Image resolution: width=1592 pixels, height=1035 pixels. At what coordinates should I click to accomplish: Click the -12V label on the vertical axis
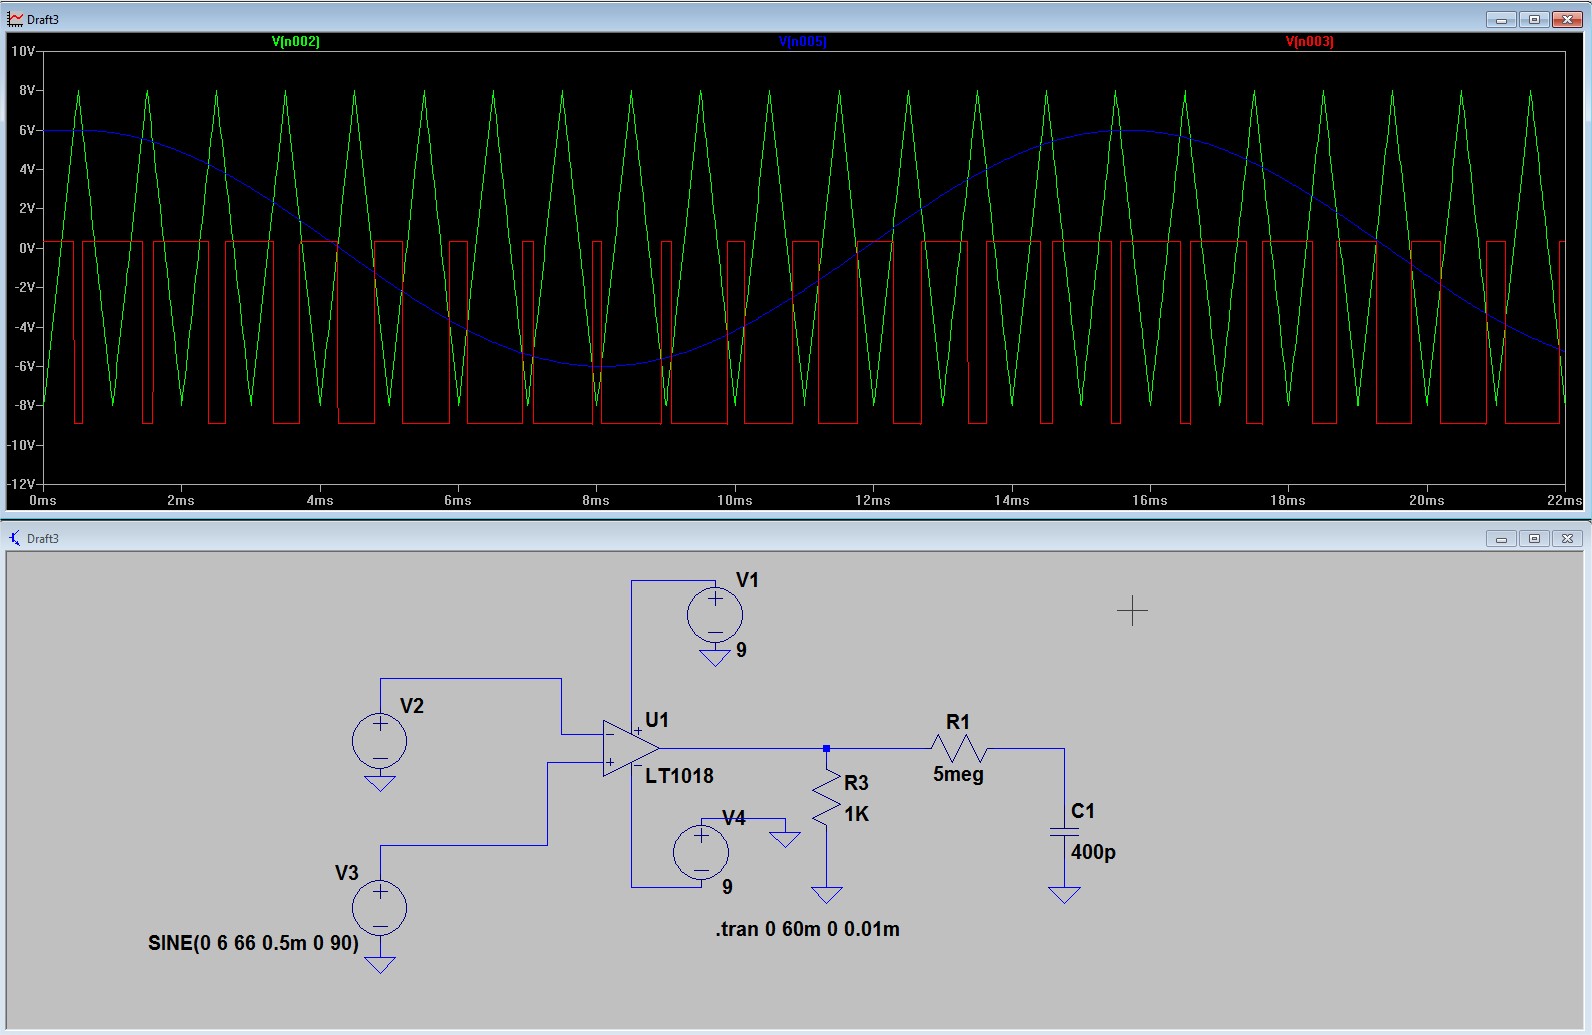21,484
